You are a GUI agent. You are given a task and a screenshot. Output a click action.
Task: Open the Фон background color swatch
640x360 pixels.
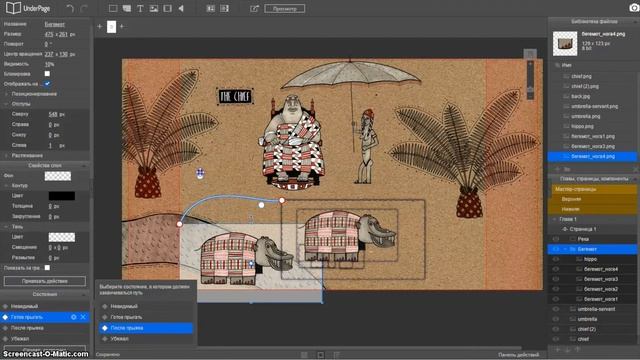(58, 176)
